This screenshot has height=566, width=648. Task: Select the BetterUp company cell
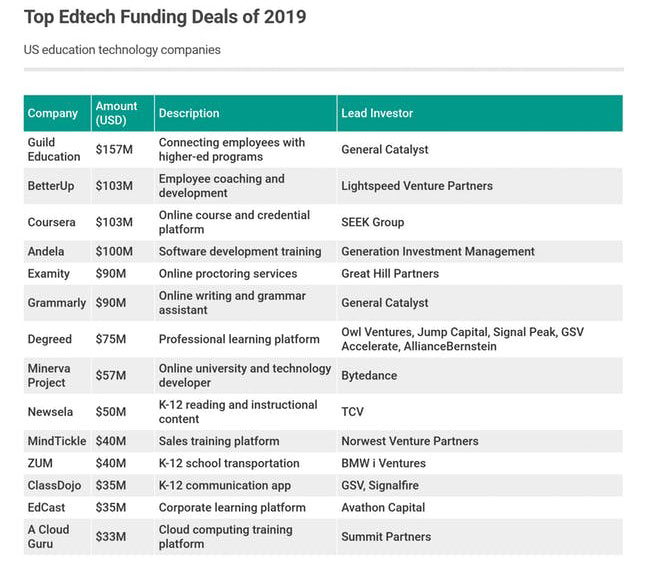57,186
